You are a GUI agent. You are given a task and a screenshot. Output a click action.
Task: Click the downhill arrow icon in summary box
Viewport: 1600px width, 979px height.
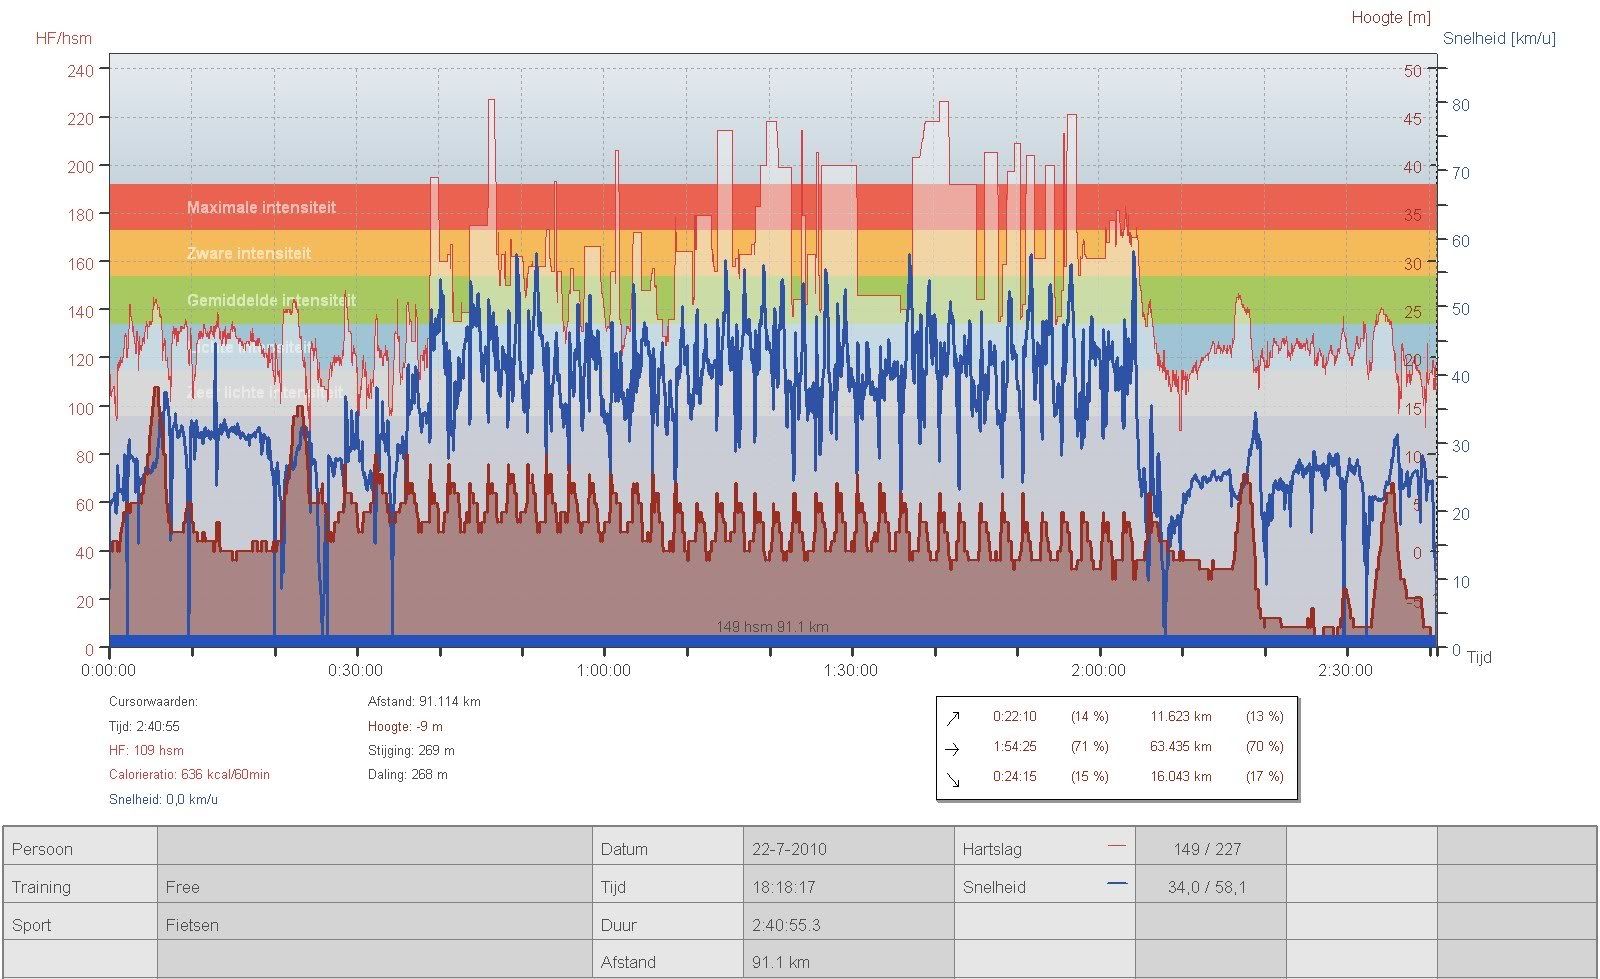[953, 778]
